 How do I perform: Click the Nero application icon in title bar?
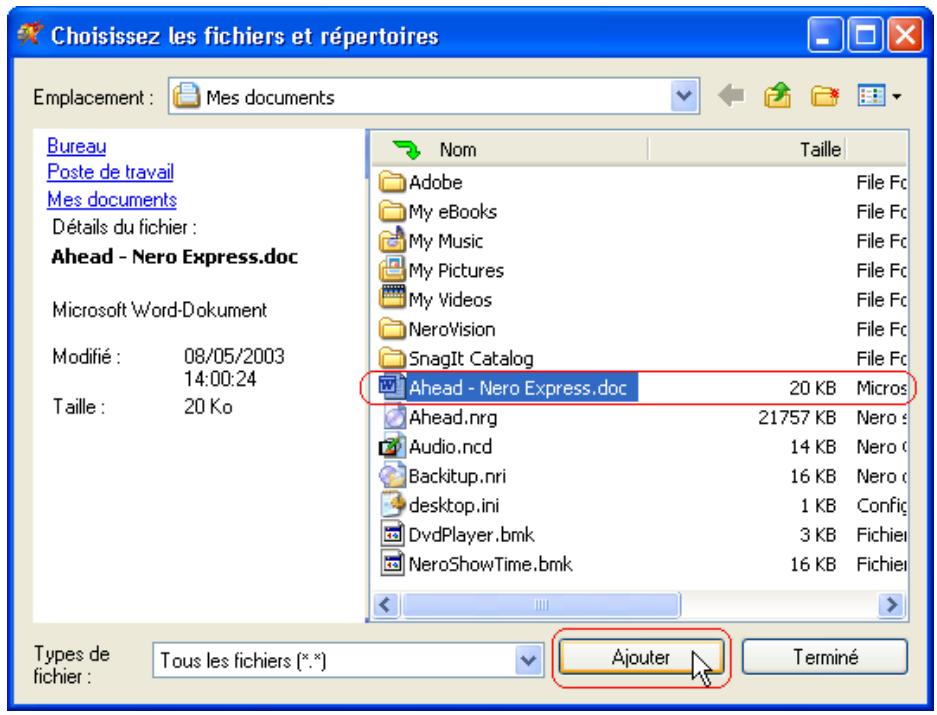pos(29,33)
